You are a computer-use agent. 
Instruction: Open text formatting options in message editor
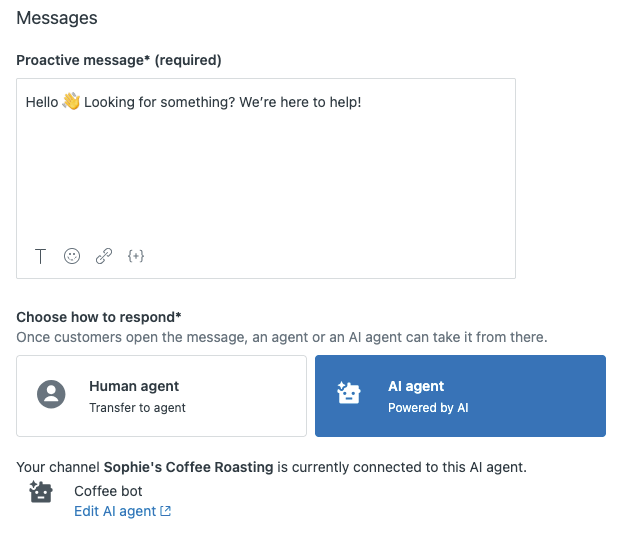(40, 256)
